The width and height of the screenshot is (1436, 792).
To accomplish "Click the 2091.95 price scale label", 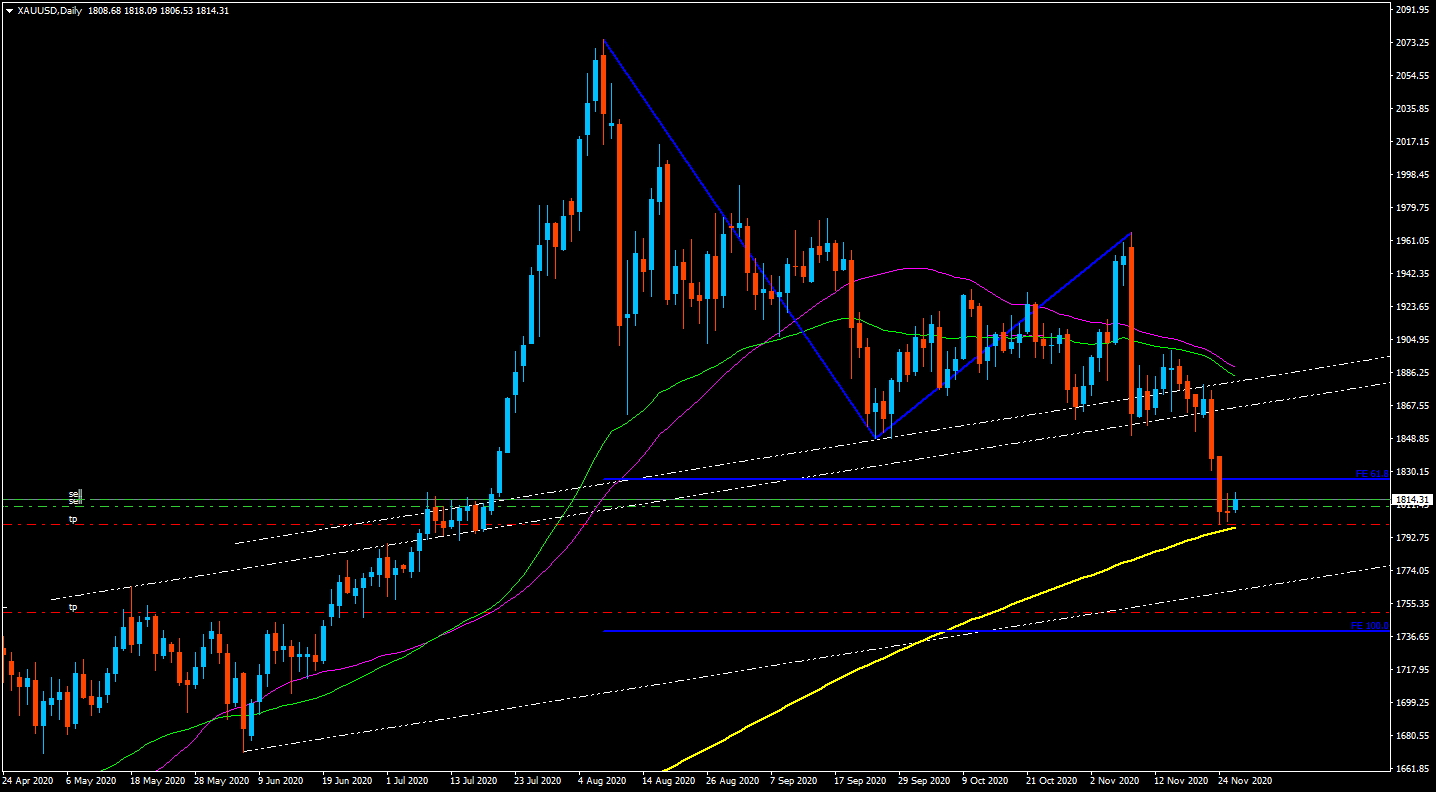I will pos(1410,10).
